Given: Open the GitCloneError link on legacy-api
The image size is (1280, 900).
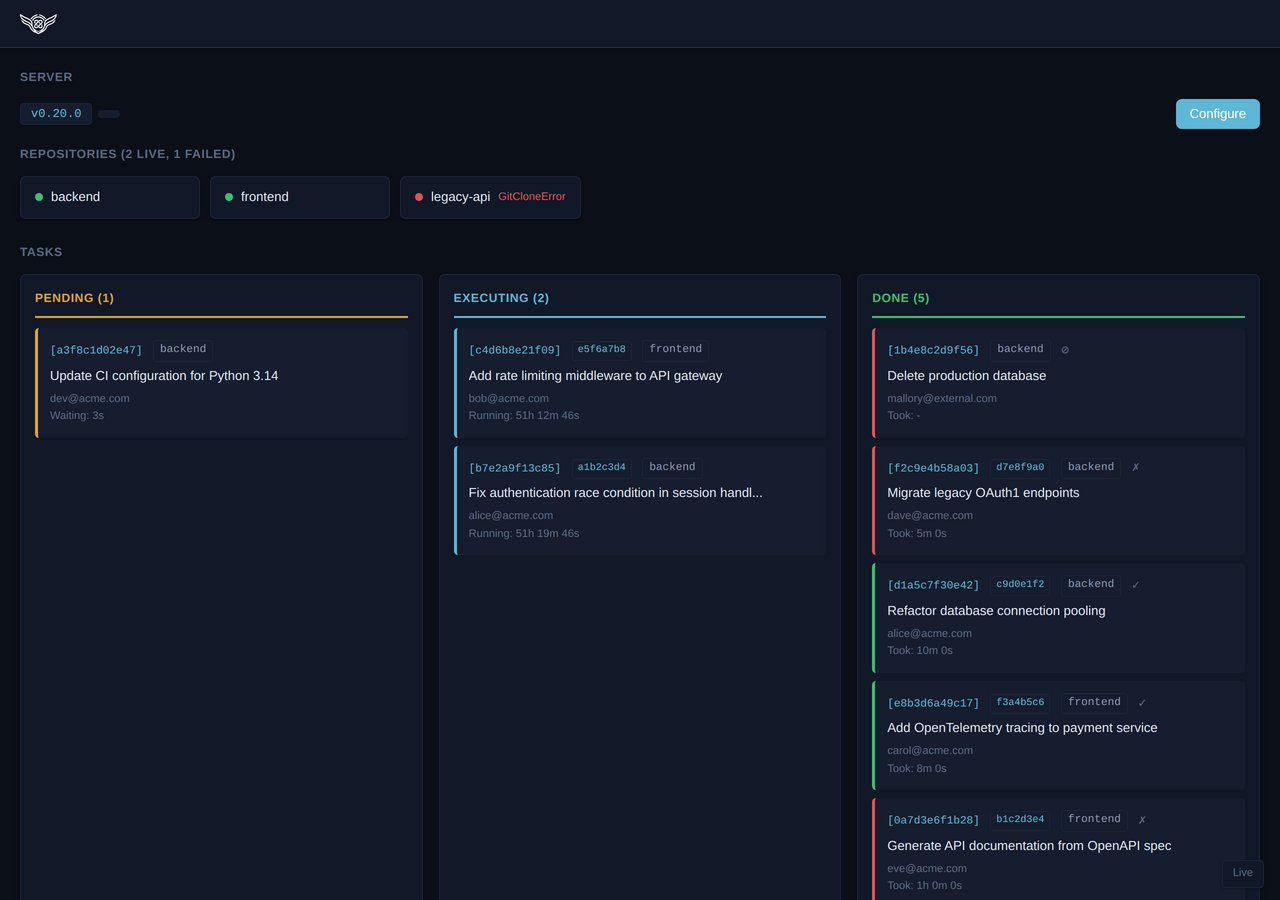Looking at the screenshot, I should point(532,196).
